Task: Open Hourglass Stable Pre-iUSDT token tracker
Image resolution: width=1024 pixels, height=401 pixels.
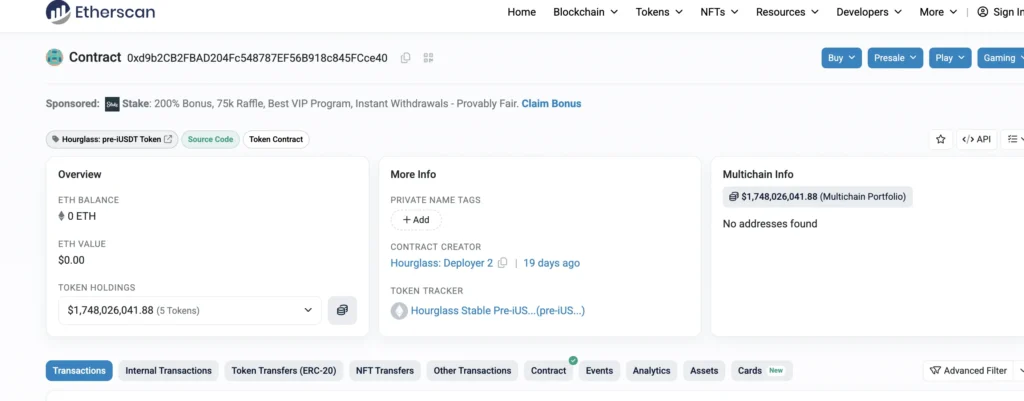Action: (497, 311)
